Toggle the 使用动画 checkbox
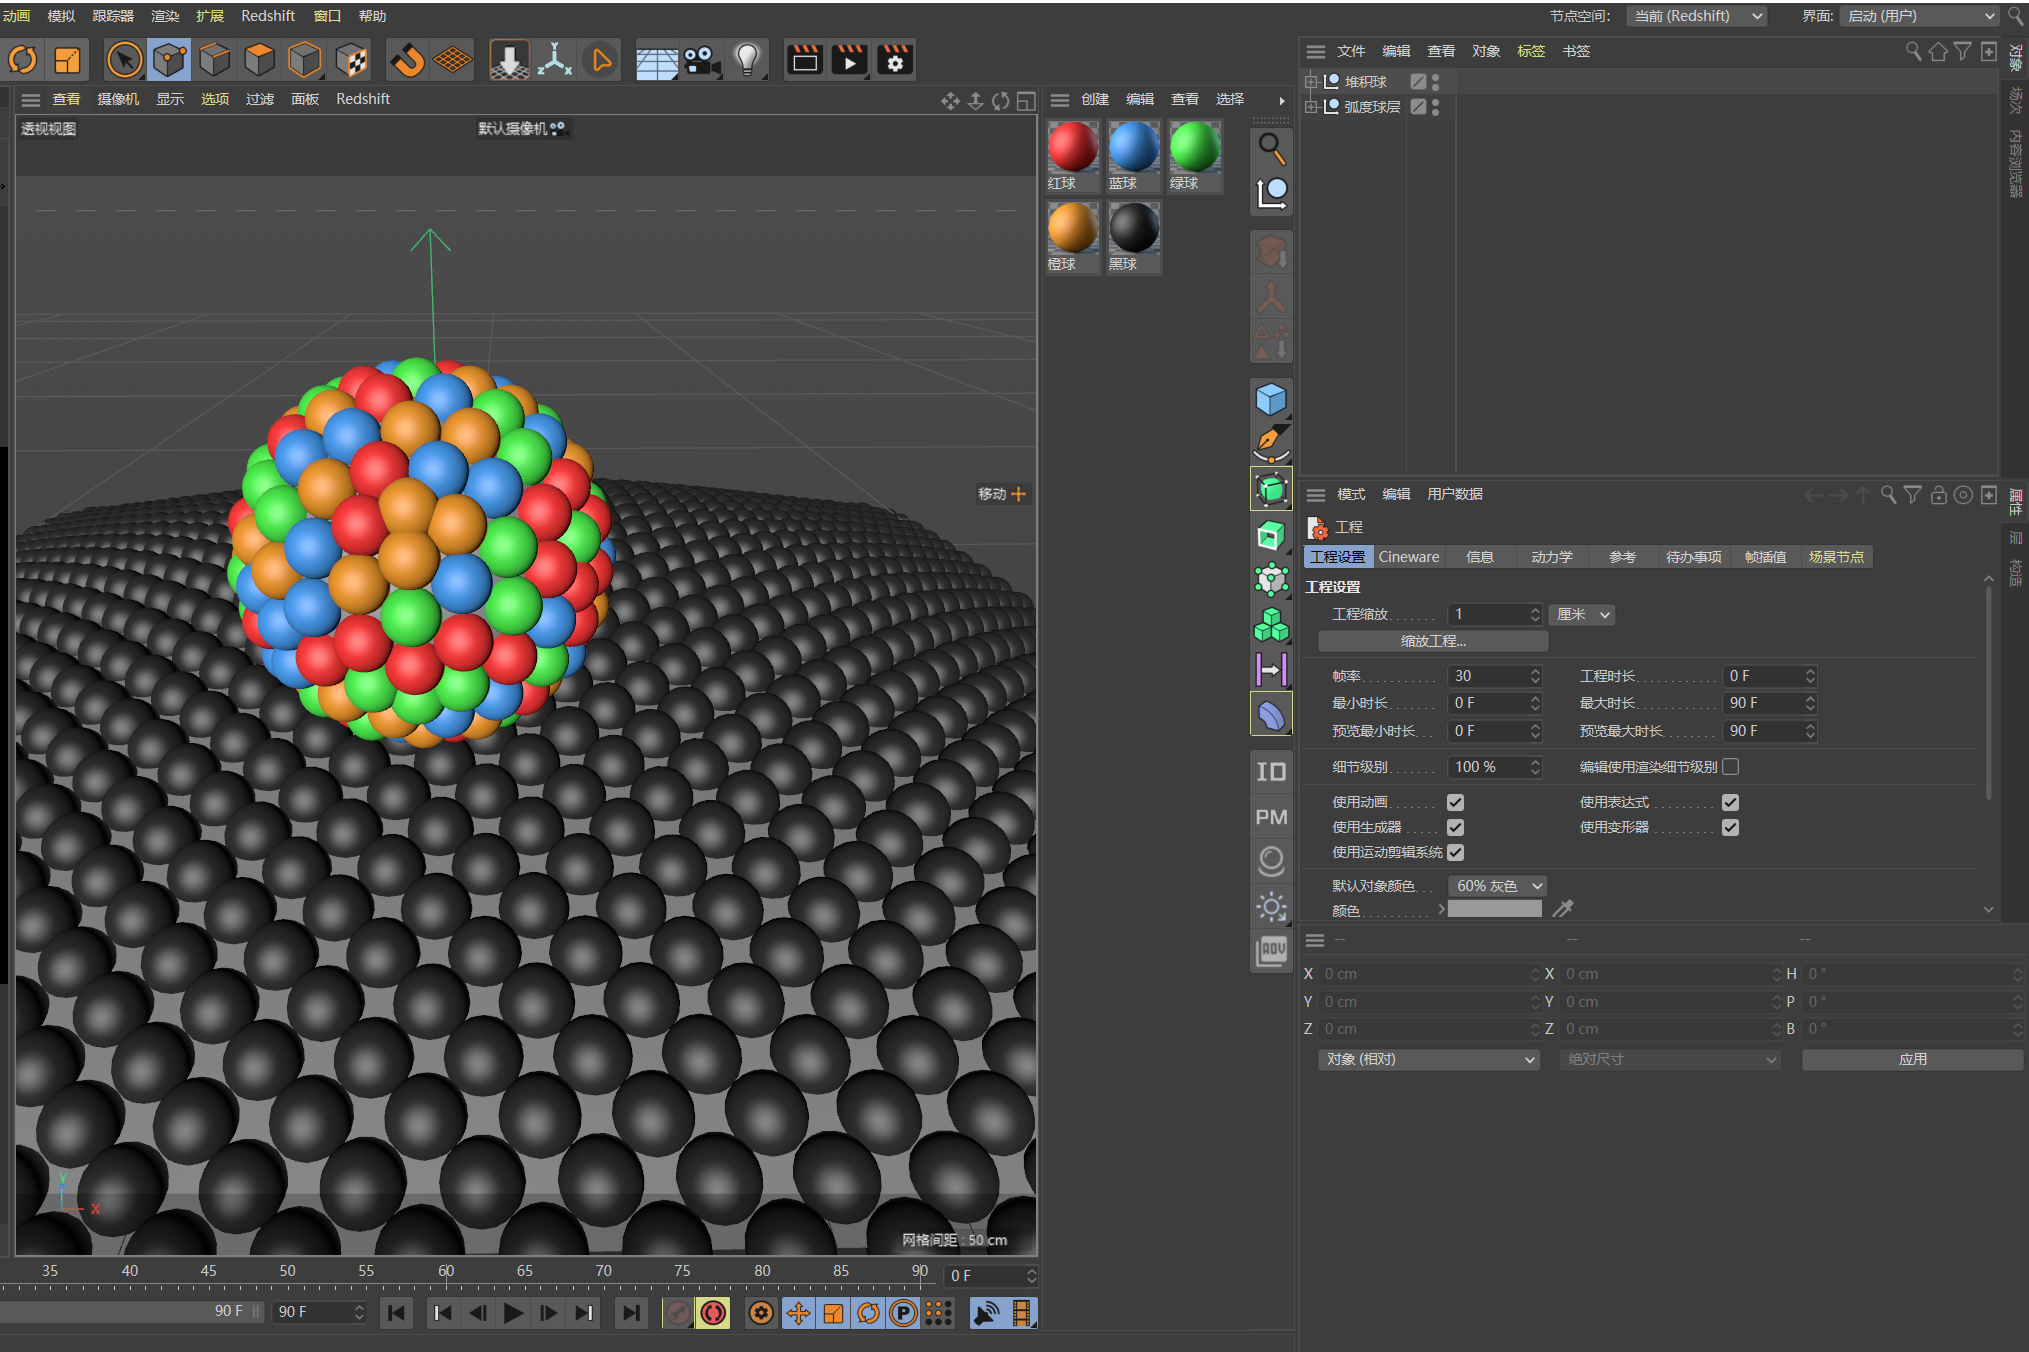The height and width of the screenshot is (1352, 2029). [x=1455, y=802]
